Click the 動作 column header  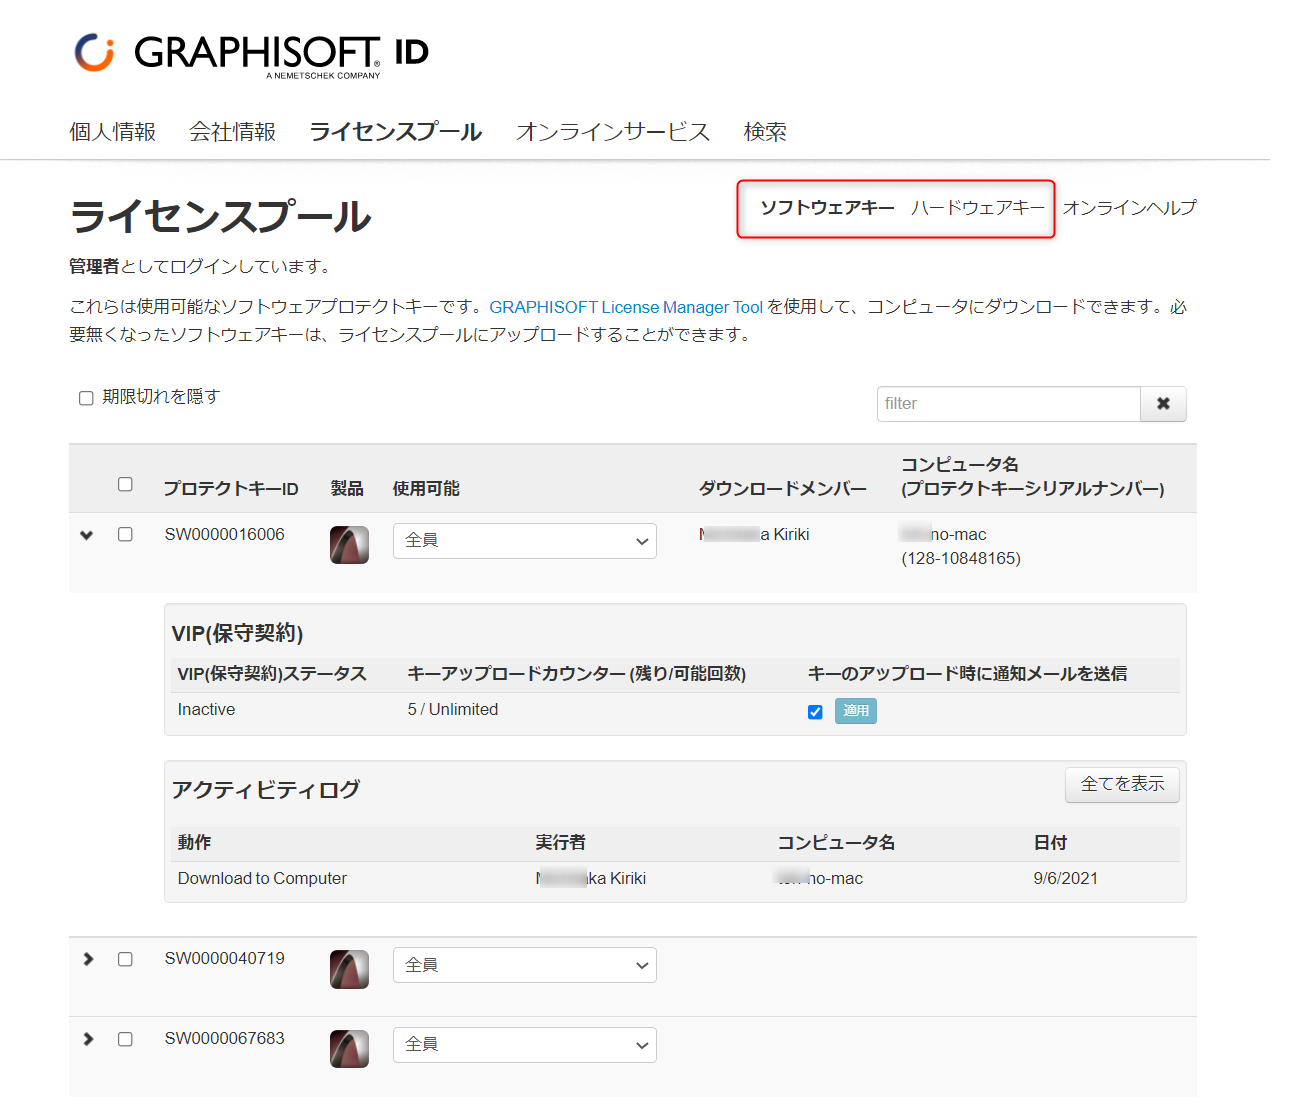pyautogui.click(x=194, y=843)
